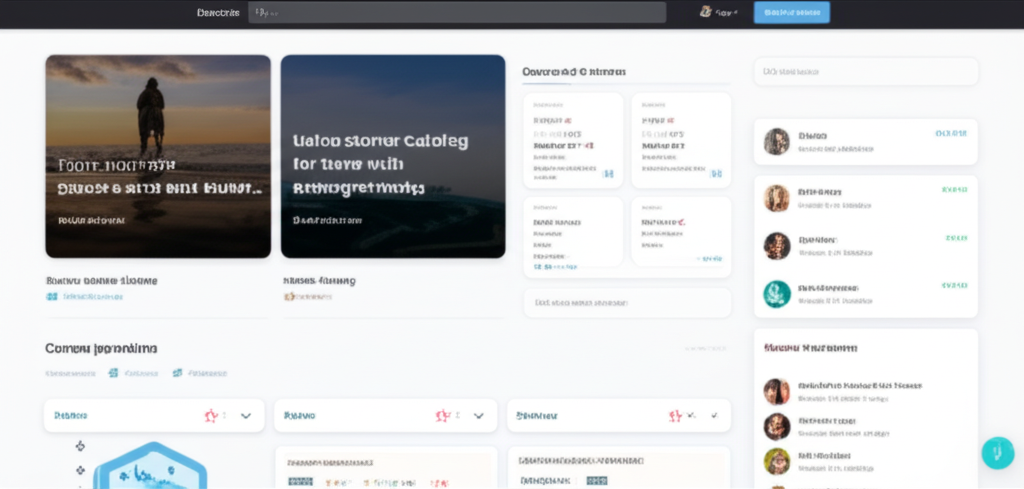Screen dimensions: 1024x489
Task: Focus the text field below the four small cards
Action: (628, 303)
